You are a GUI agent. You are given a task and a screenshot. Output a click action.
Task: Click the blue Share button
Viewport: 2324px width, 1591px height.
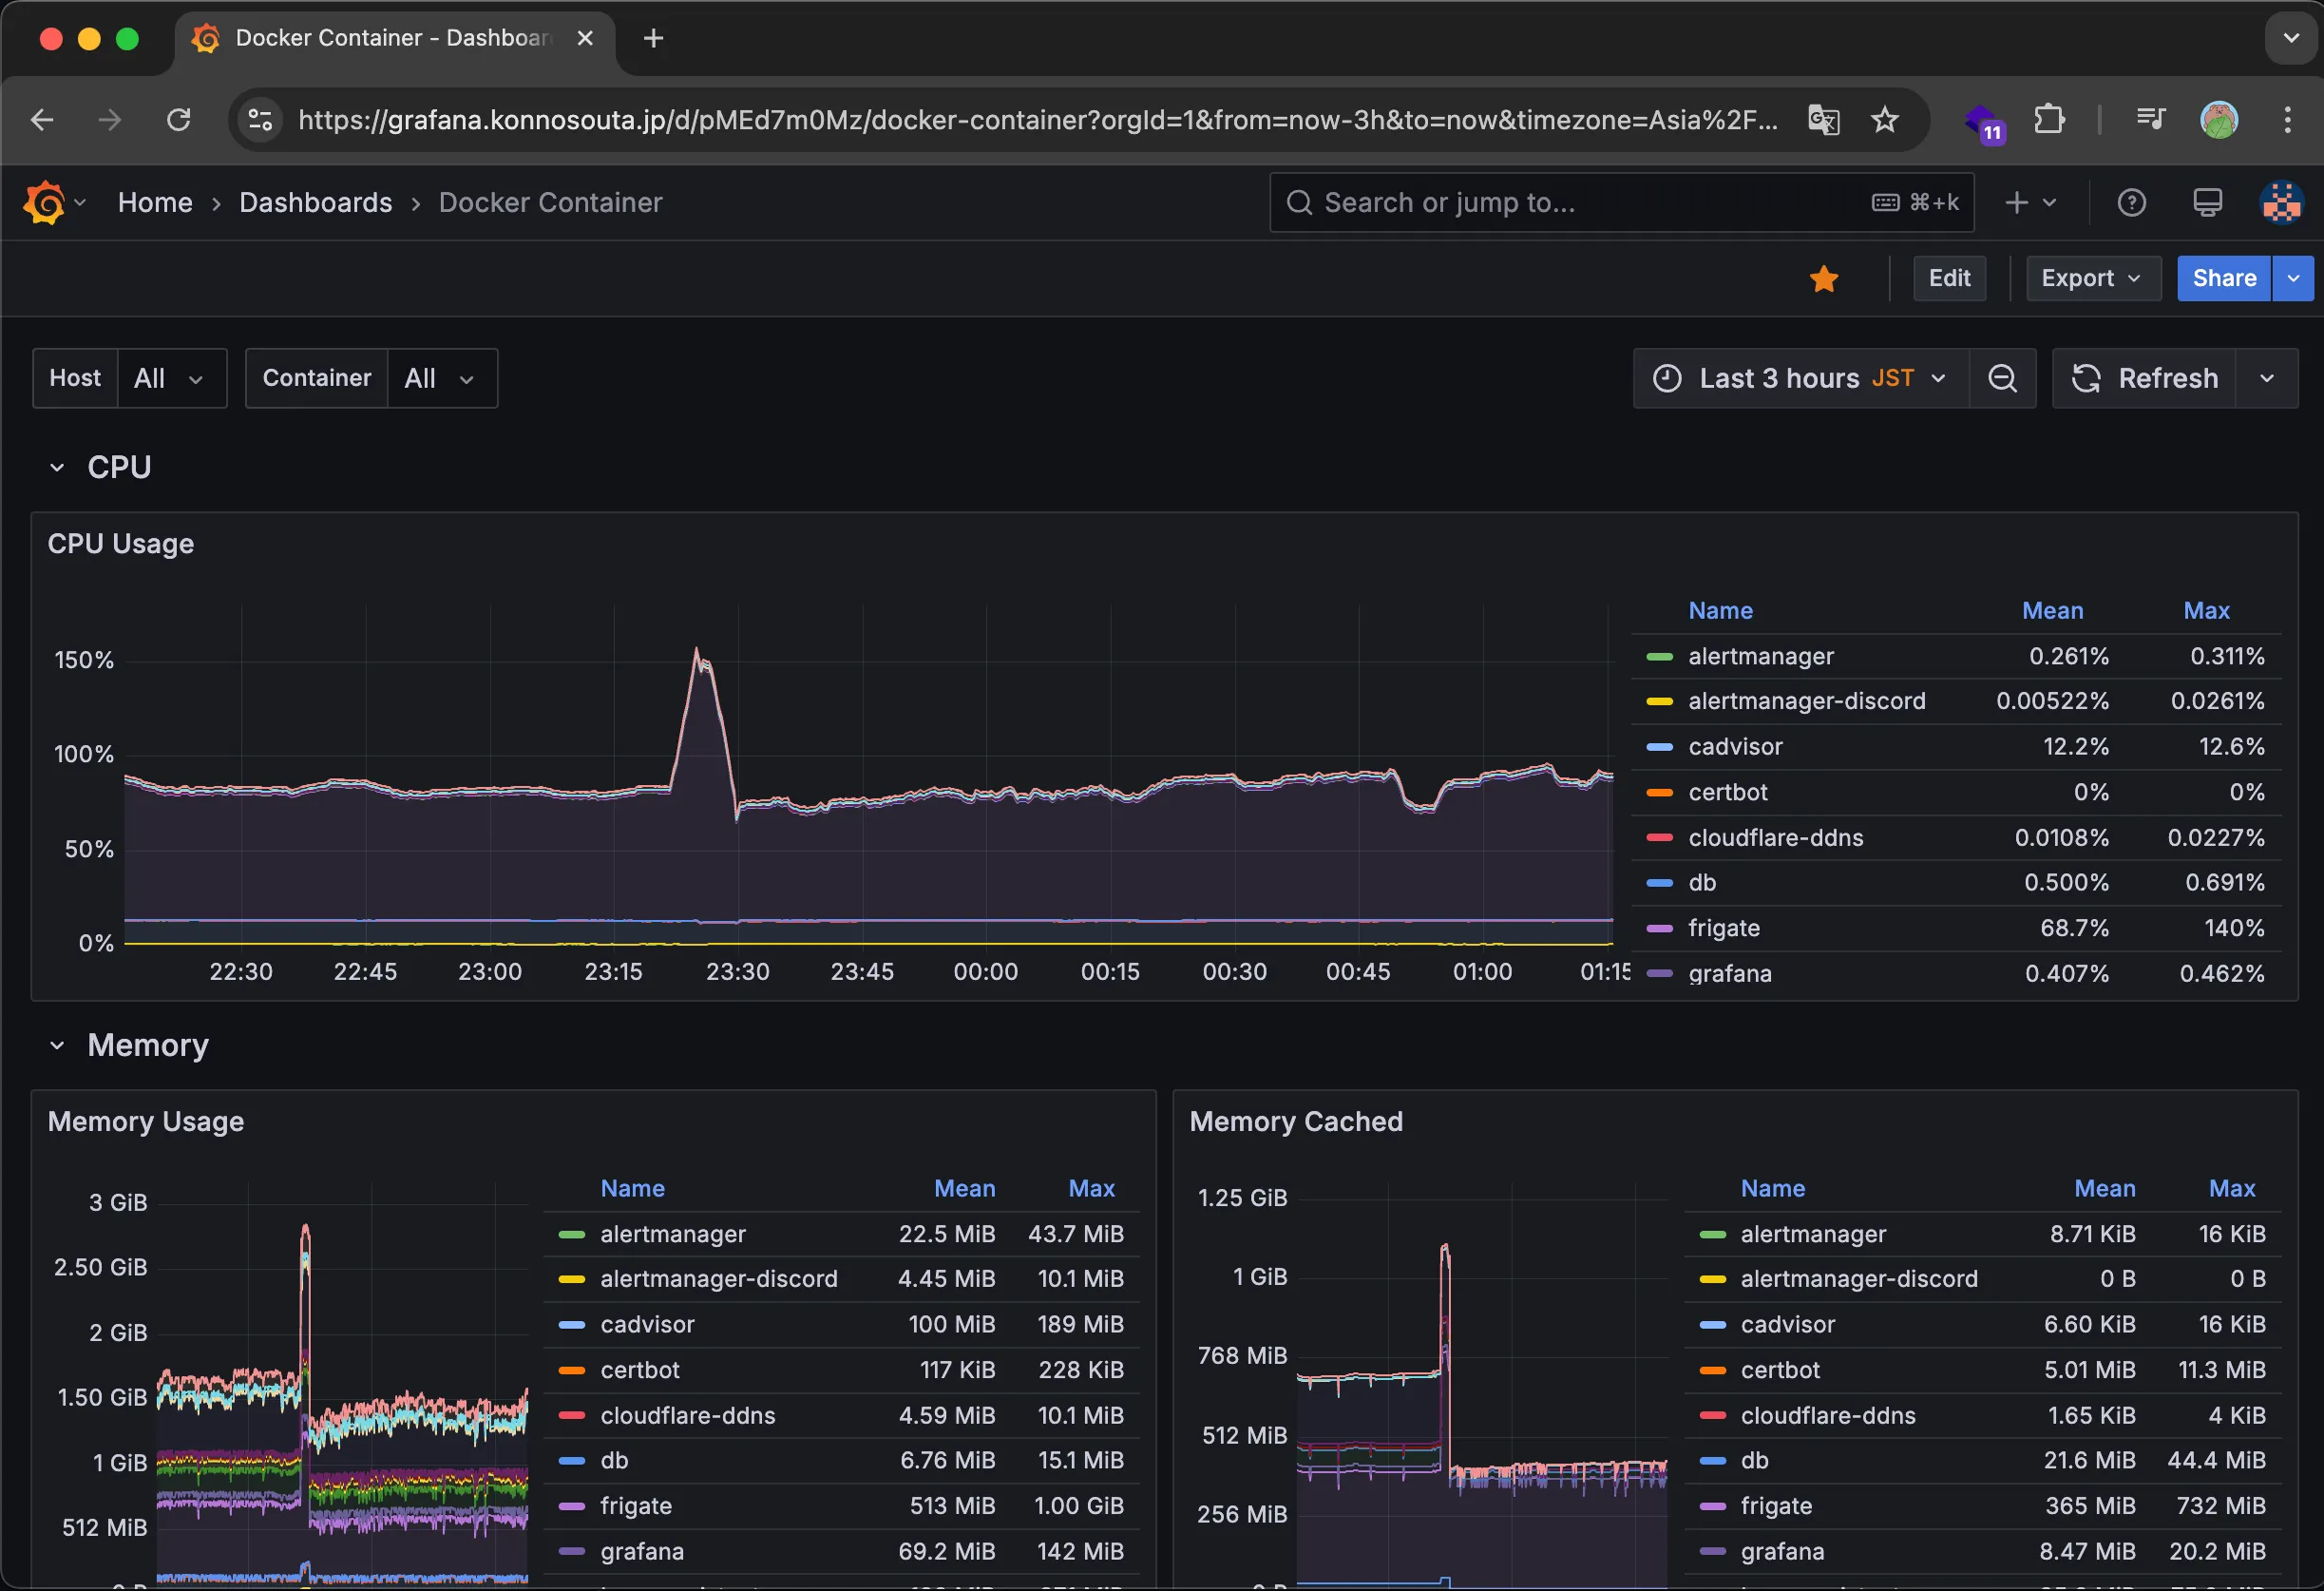coord(2223,278)
